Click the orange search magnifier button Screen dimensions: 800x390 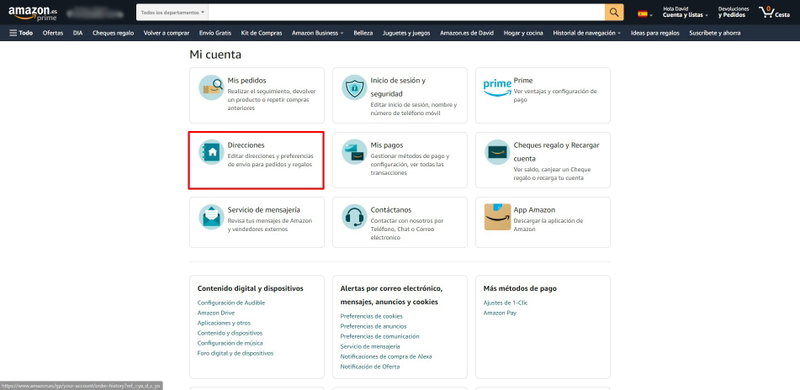[x=614, y=13]
